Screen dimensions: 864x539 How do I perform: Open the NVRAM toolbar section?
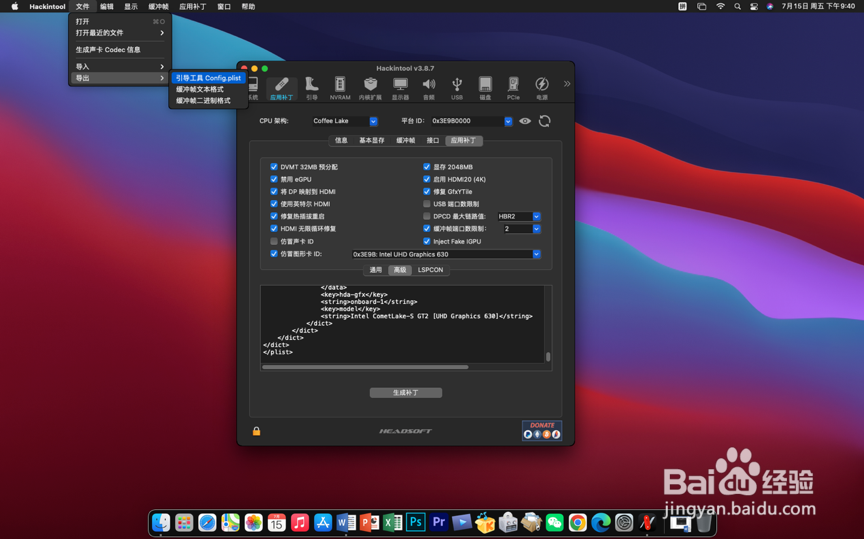[x=340, y=88]
